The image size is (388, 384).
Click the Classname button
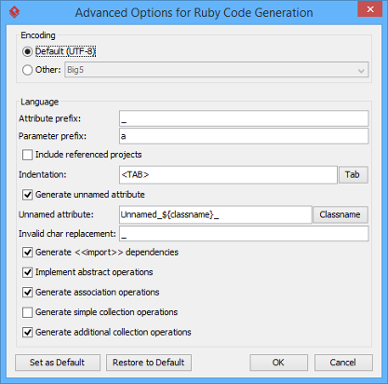tap(340, 215)
